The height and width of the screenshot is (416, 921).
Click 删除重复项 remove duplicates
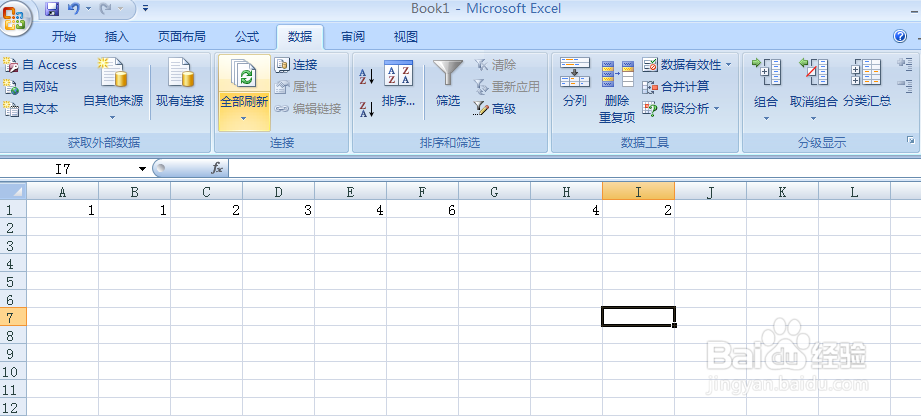tap(617, 91)
